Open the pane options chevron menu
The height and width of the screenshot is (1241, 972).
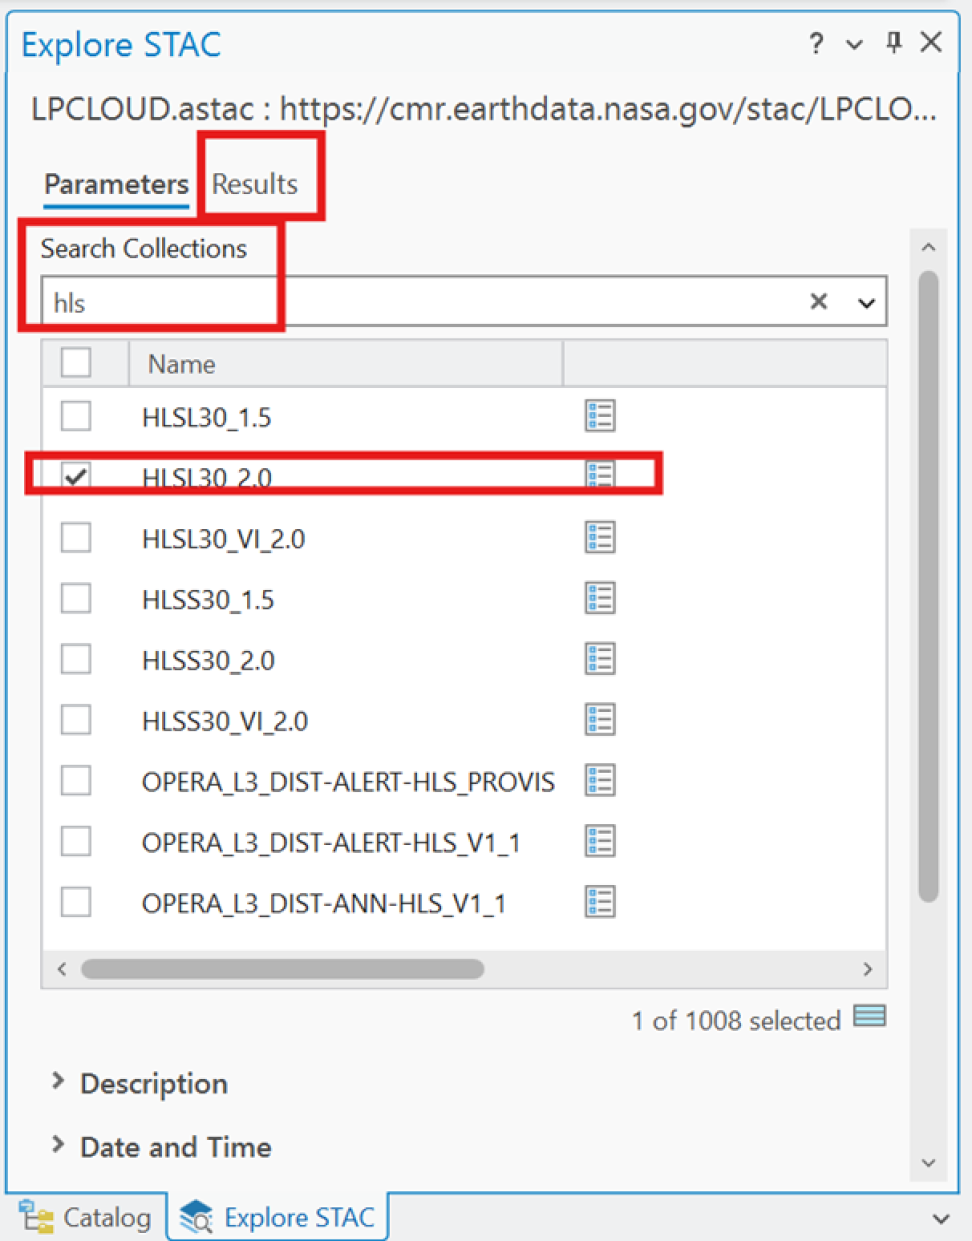coord(854,44)
